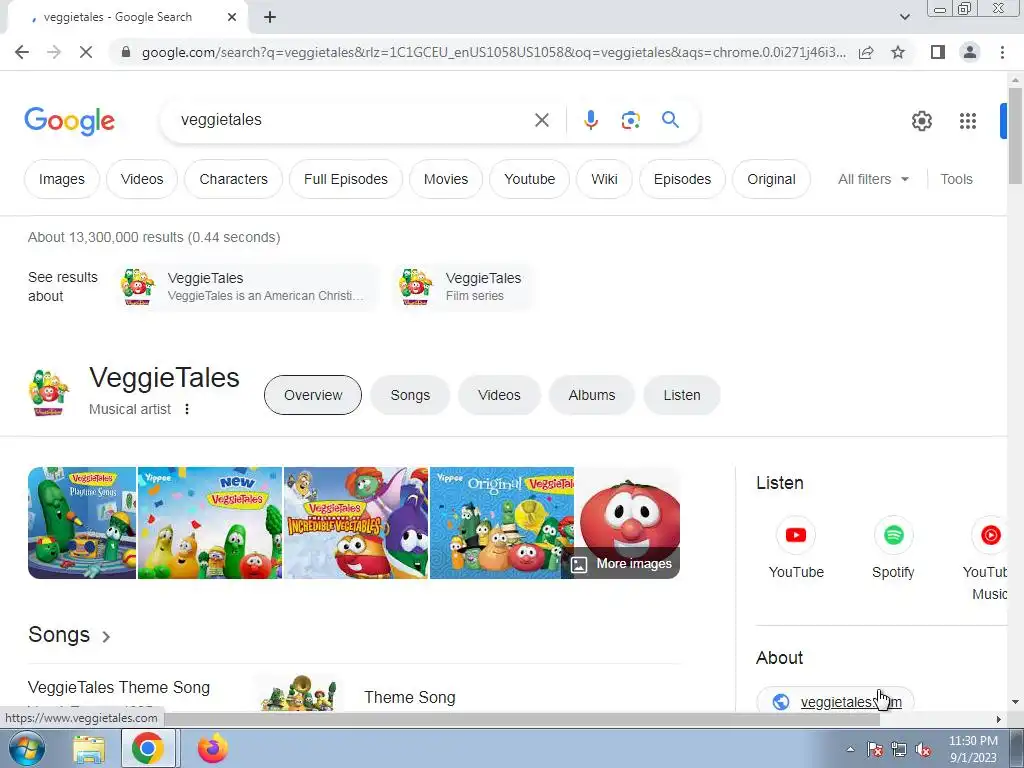Bookmark this page with the star icon
Image resolution: width=1024 pixels, height=768 pixels.
pos(898,52)
